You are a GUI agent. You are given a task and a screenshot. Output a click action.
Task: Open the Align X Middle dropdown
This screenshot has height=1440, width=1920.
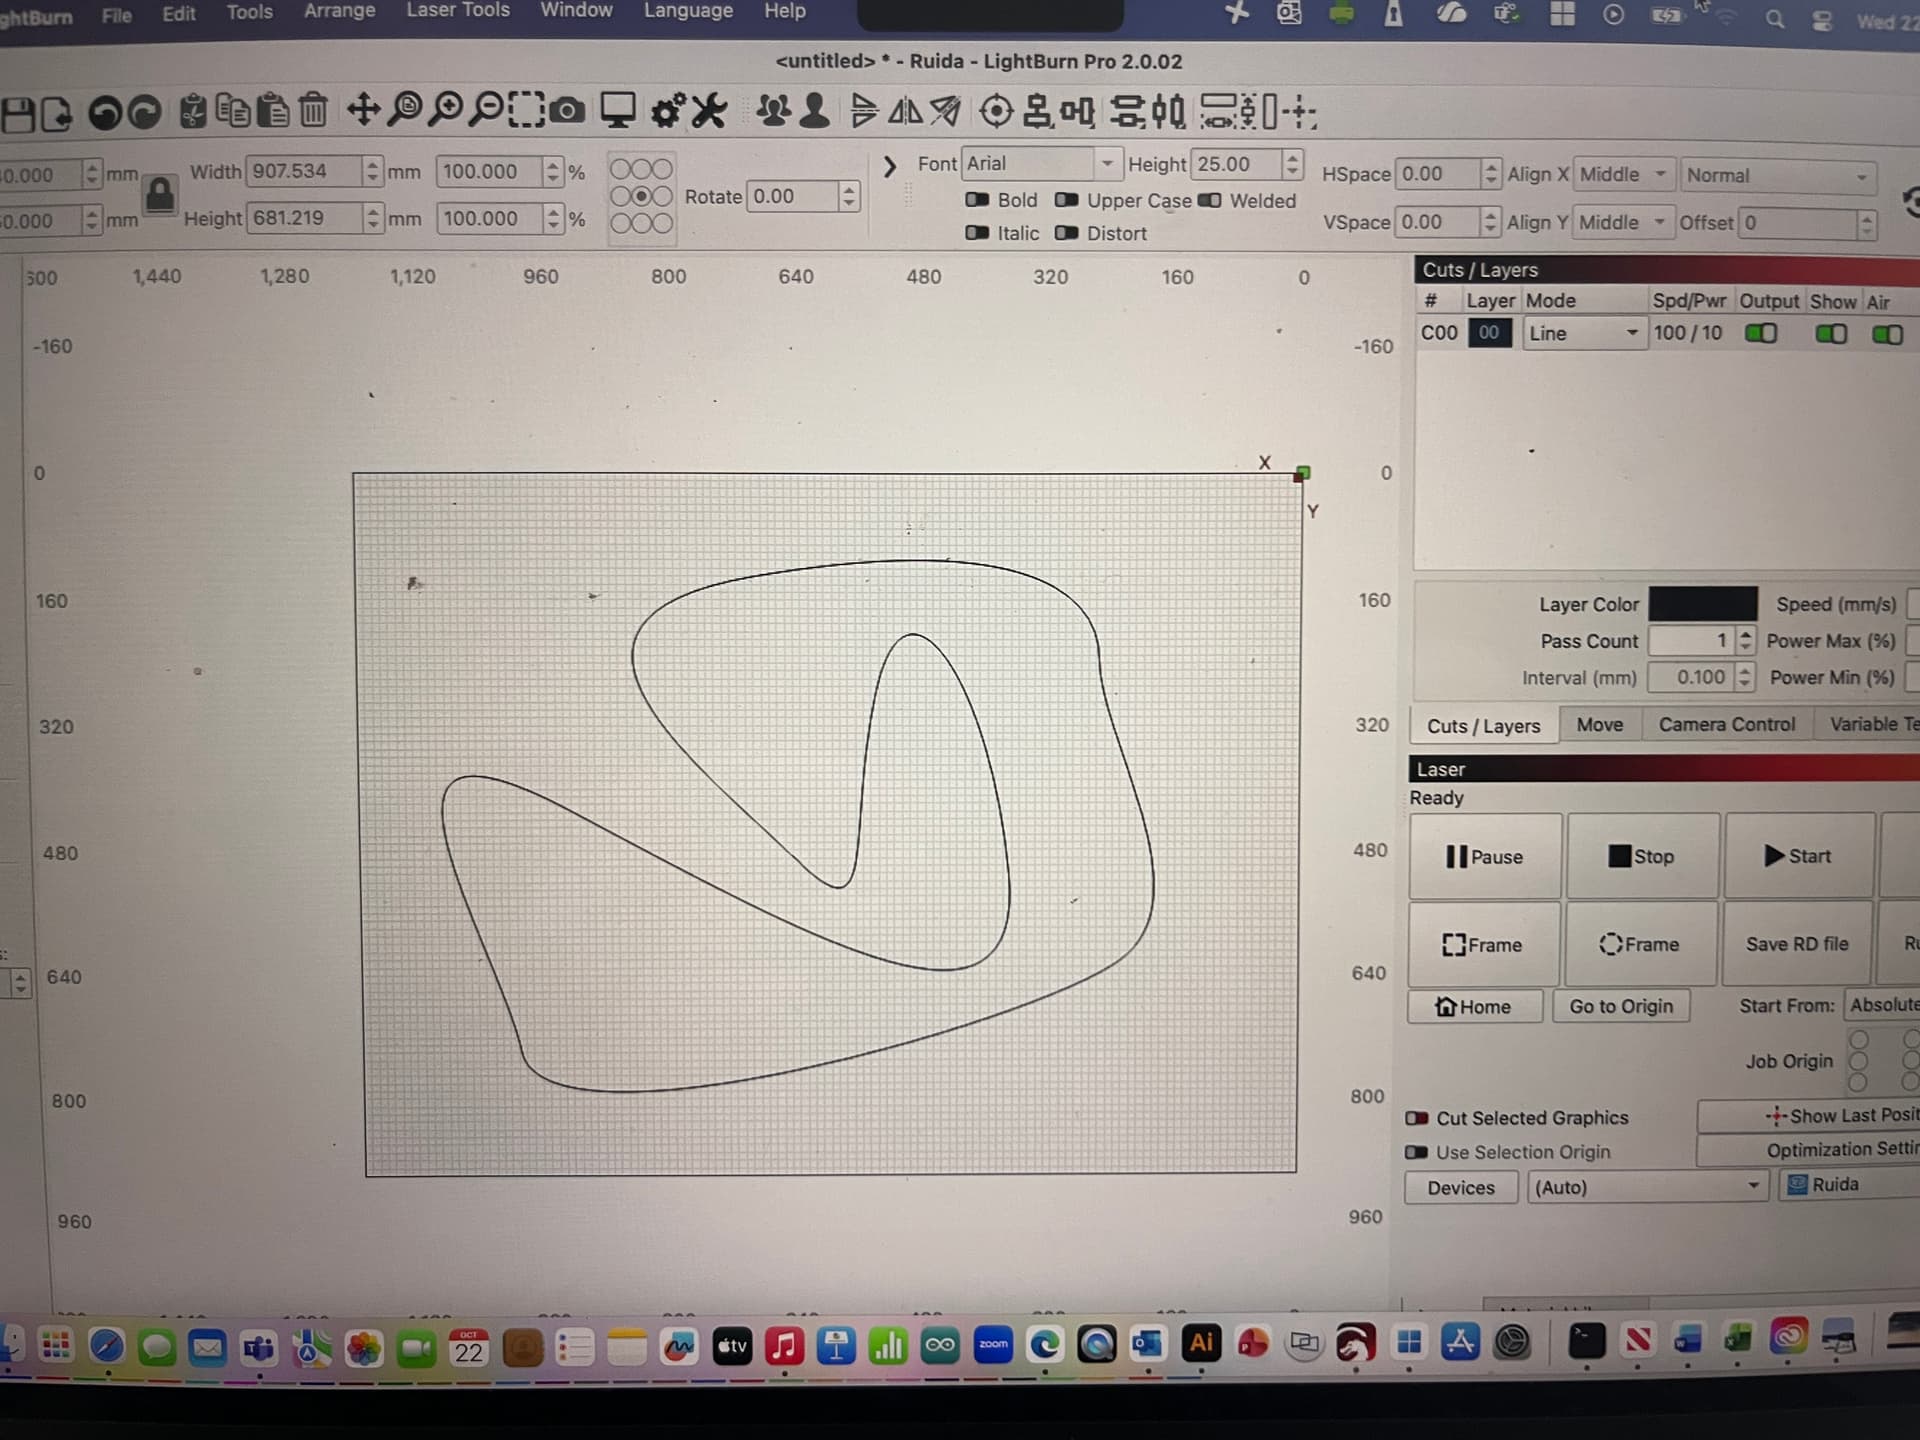[x=1622, y=174]
